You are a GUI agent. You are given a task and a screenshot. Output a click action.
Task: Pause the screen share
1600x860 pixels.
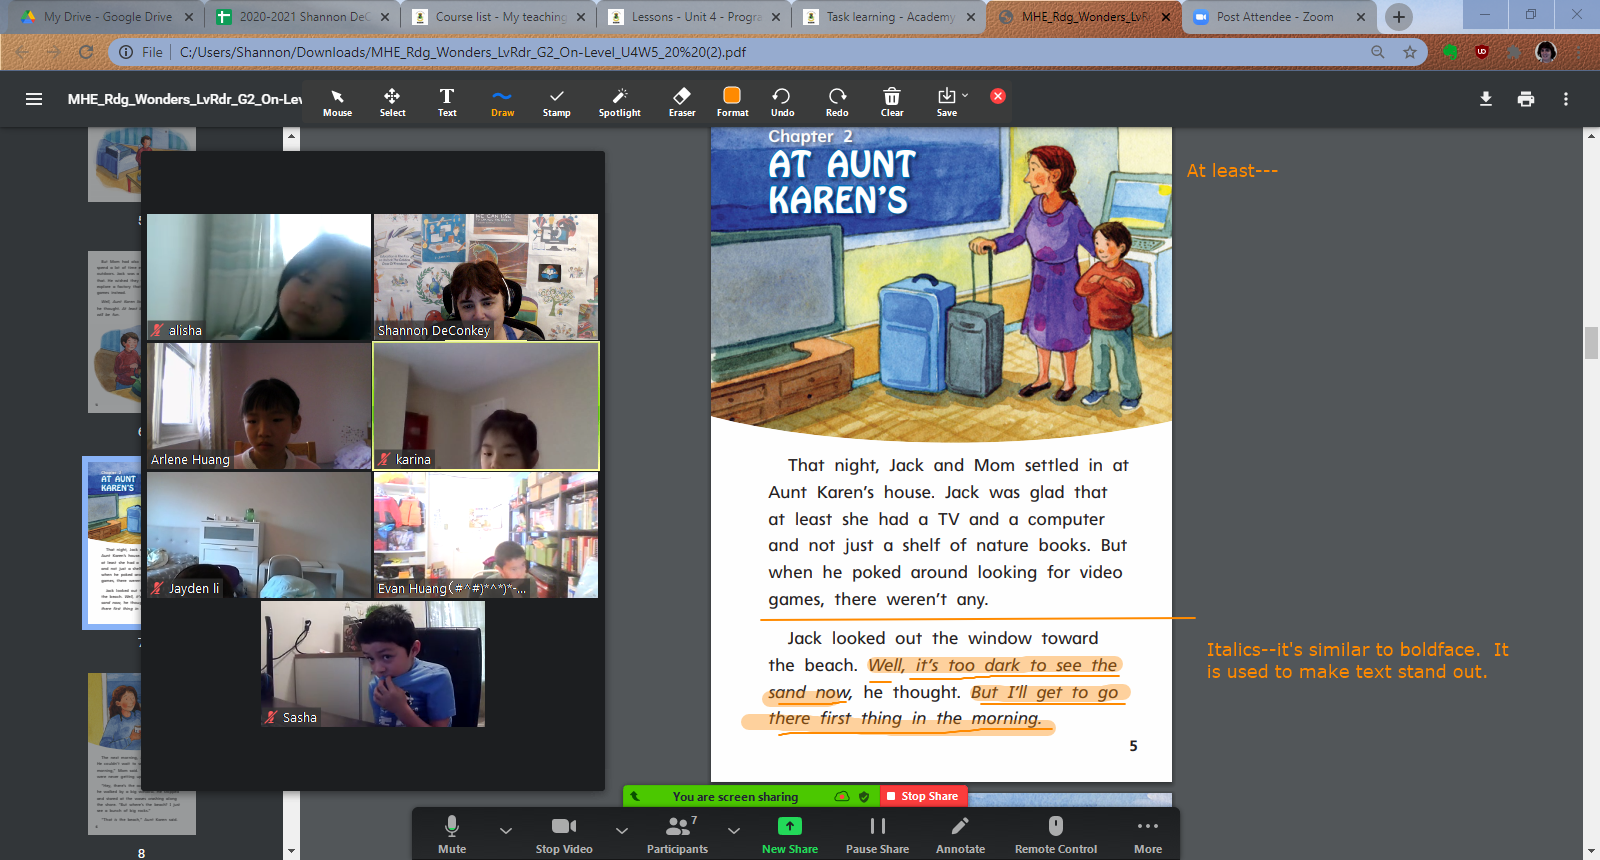[x=877, y=834]
